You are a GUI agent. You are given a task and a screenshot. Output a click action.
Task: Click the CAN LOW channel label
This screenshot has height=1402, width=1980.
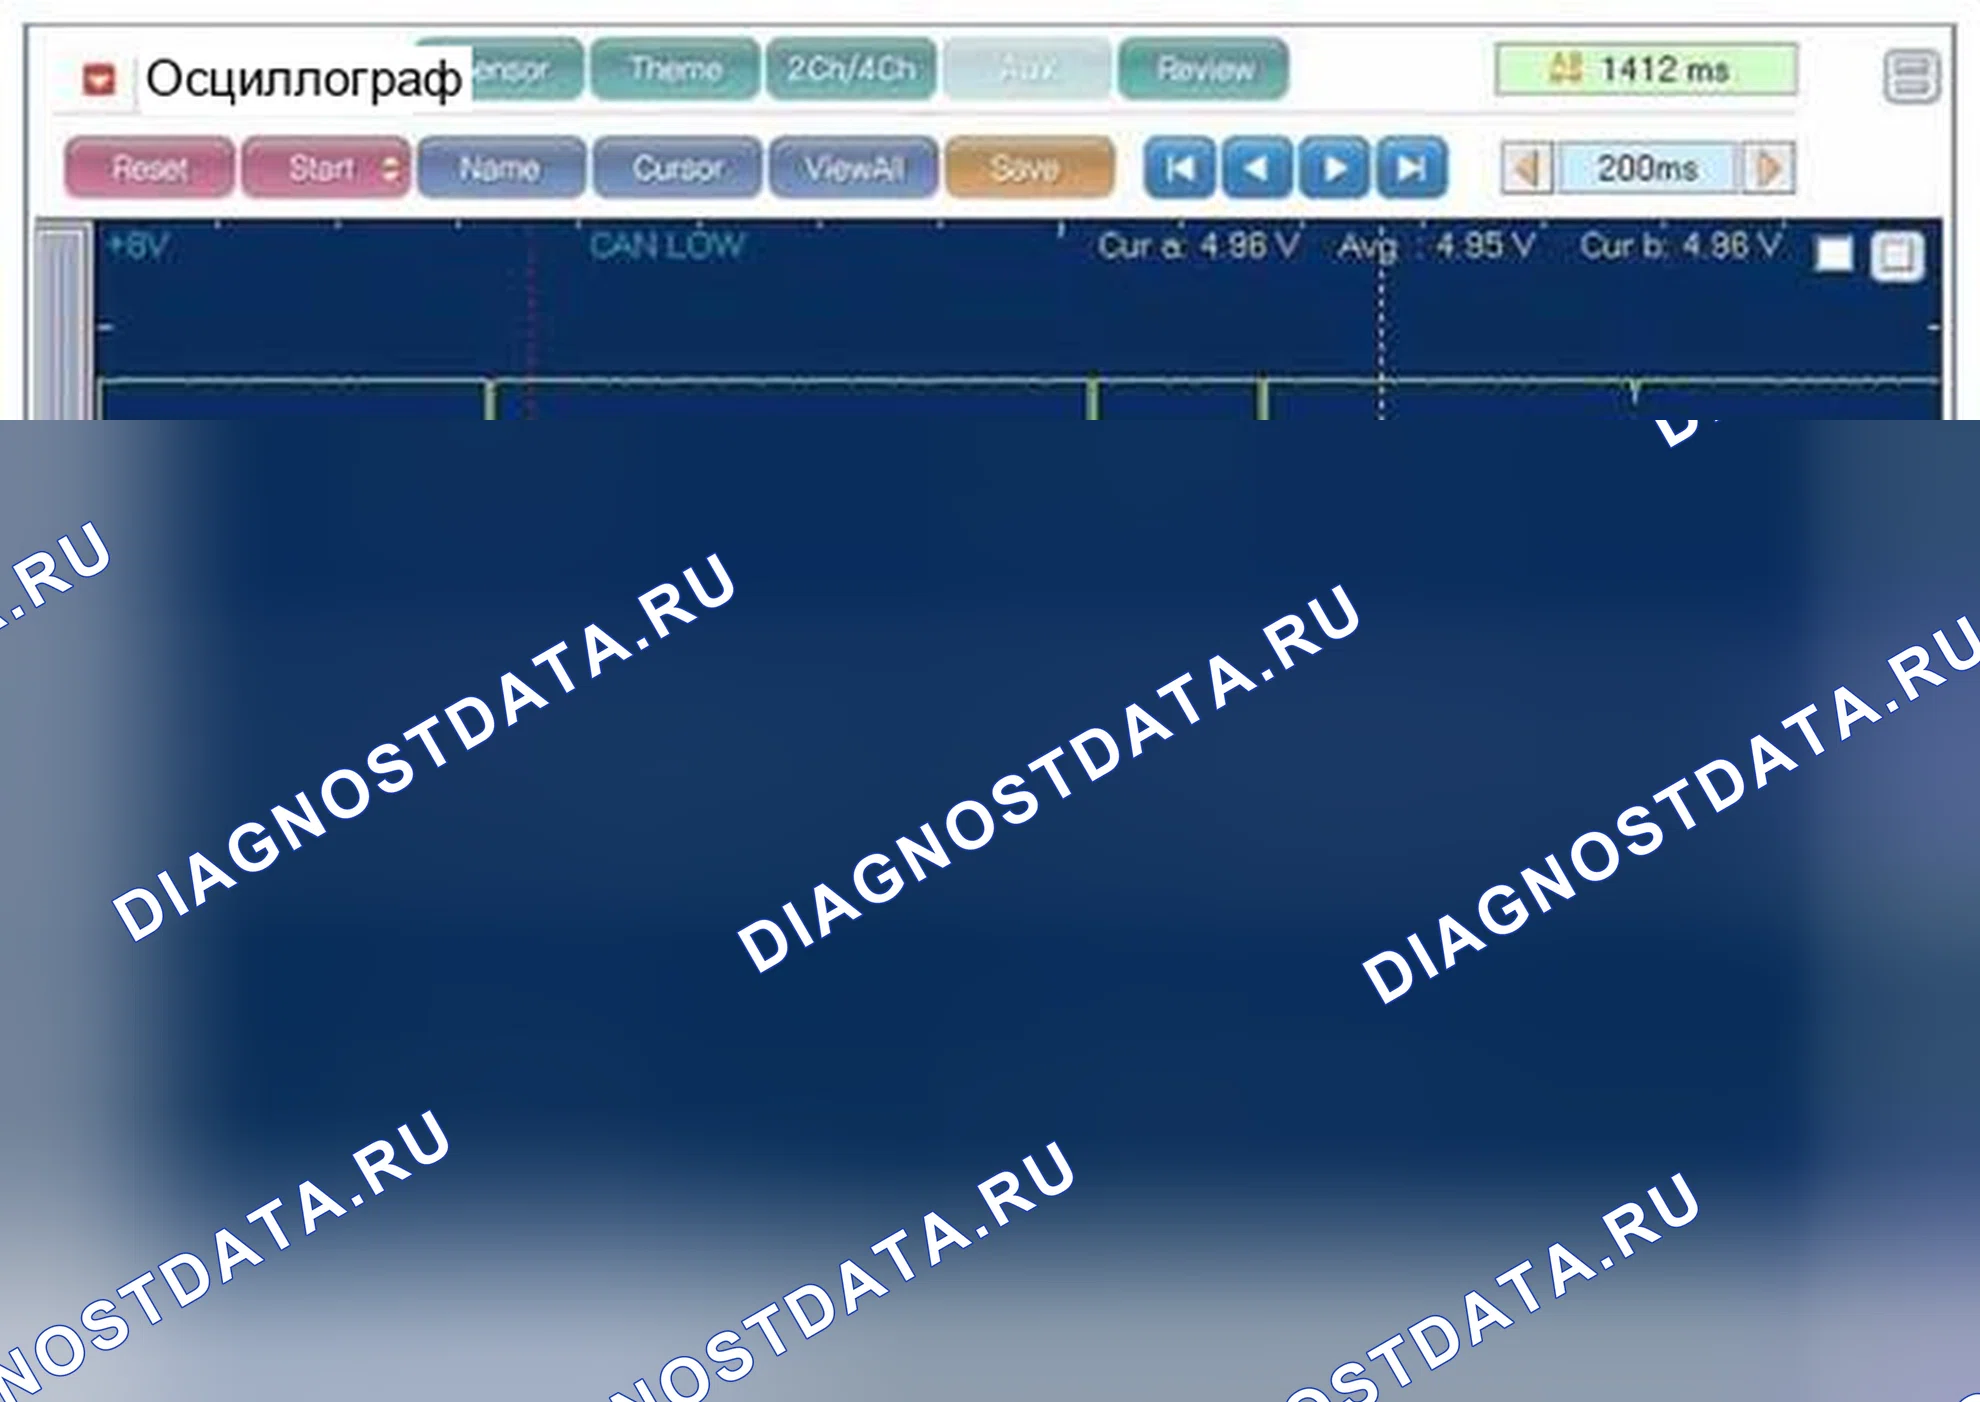tap(667, 246)
